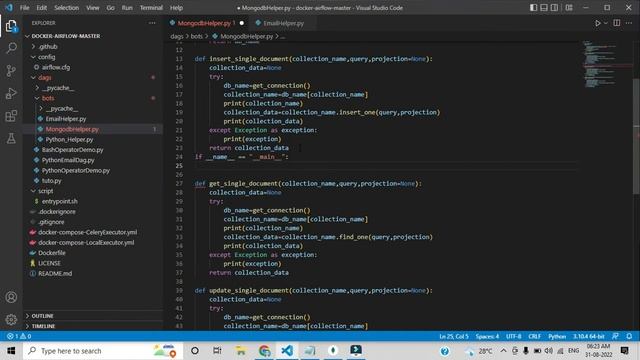Image resolution: width=640 pixels, height=360 pixels.
Task: Change encoding via UTF-8
Action: (x=514, y=336)
